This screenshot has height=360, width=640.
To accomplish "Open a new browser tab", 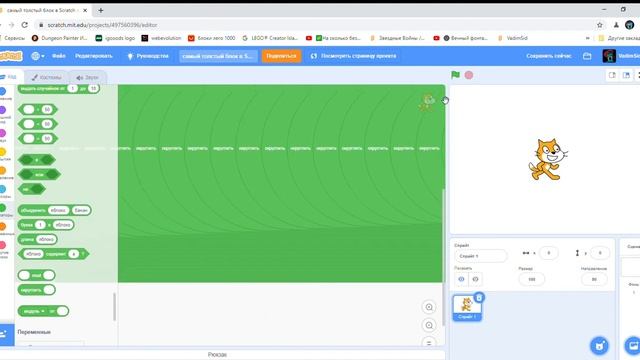I will point(101,10).
